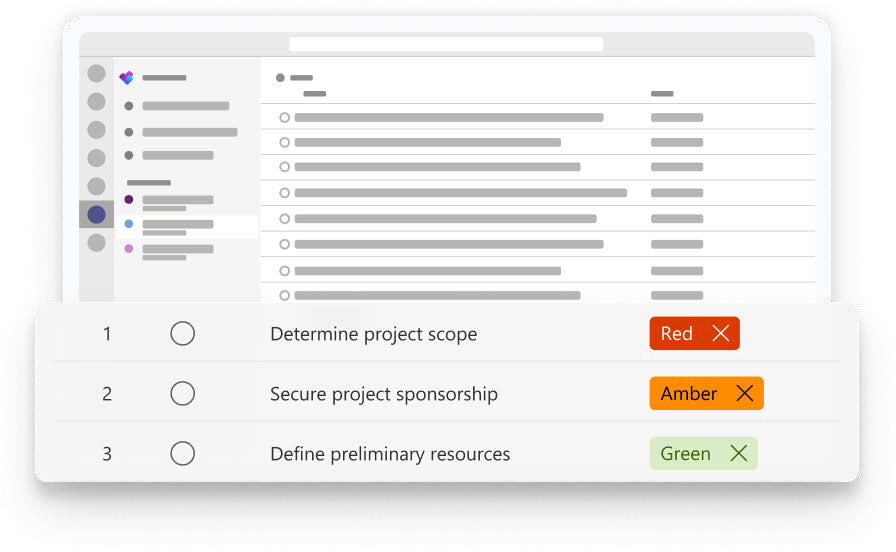Select row number 1 in task grid

coord(107,334)
